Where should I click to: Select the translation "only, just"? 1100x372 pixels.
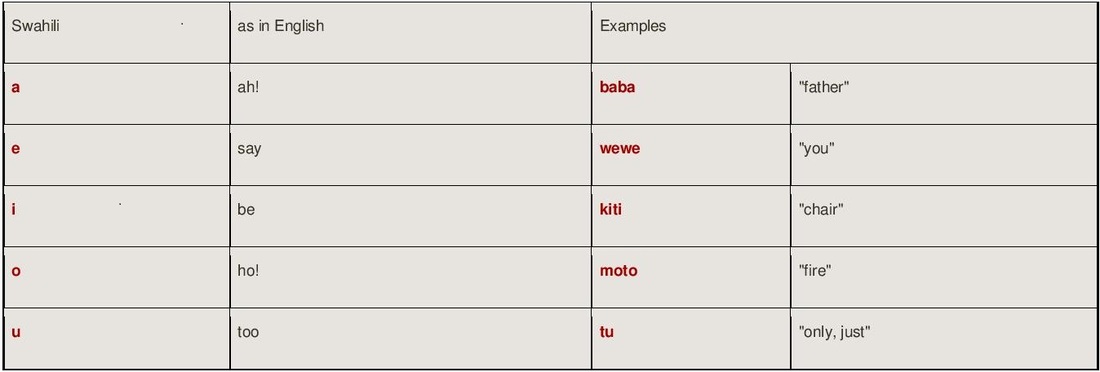coord(835,333)
